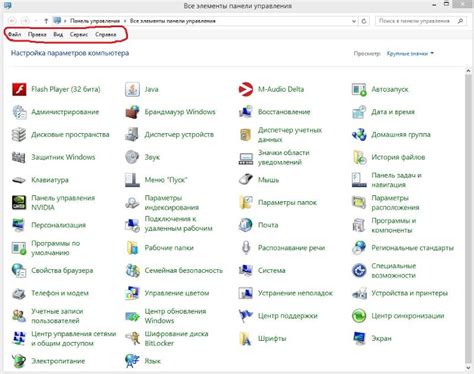Click the Устройства и принтеры link
This screenshot has width=474, height=374.
(x=409, y=293)
